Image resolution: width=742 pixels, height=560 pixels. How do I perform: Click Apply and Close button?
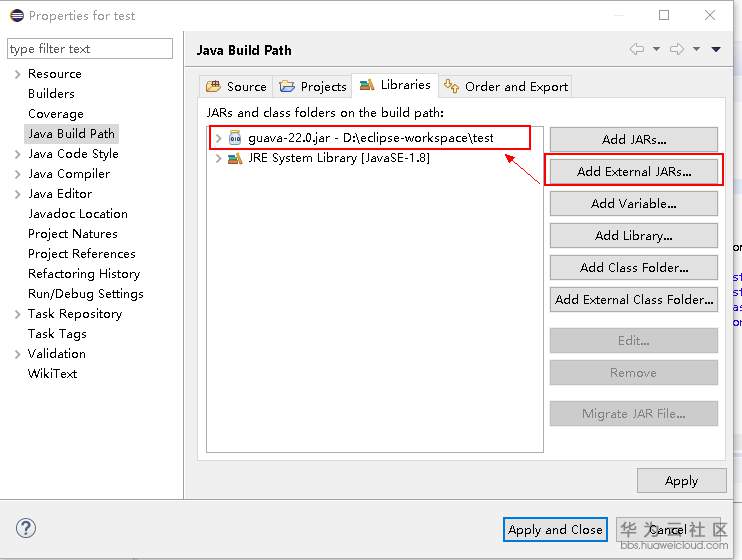coord(555,530)
